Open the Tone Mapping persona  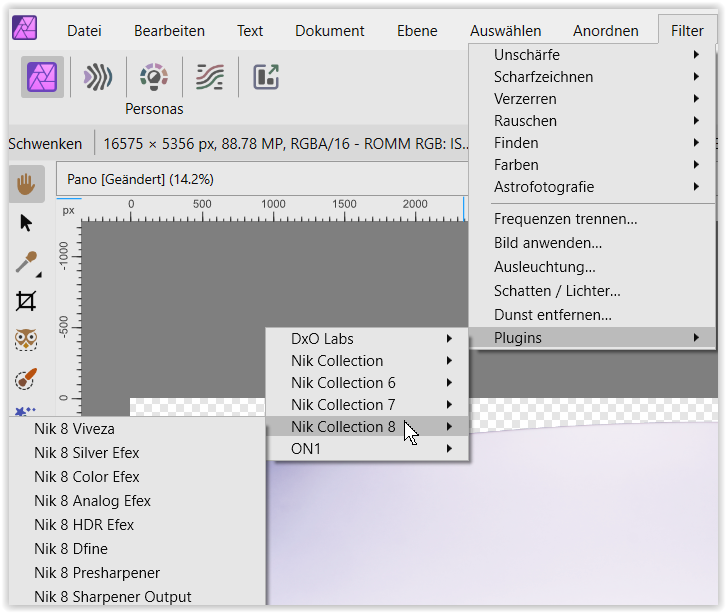(x=209, y=77)
